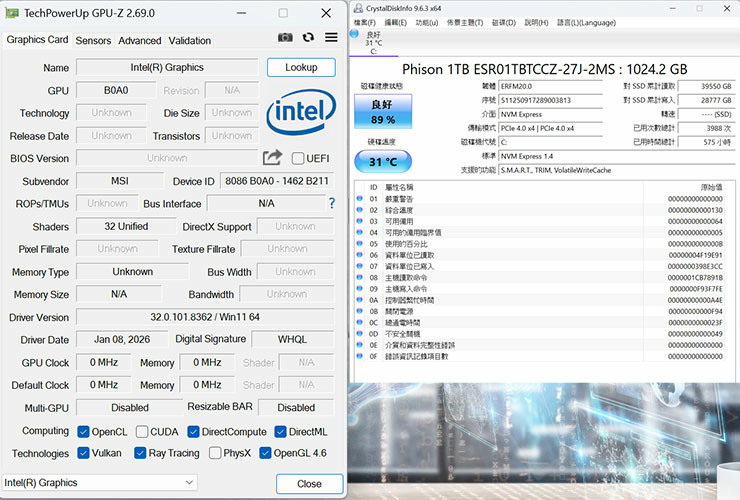The width and height of the screenshot is (740, 500).
Task: Click the status circle for attribute 07
Action: click(360, 266)
